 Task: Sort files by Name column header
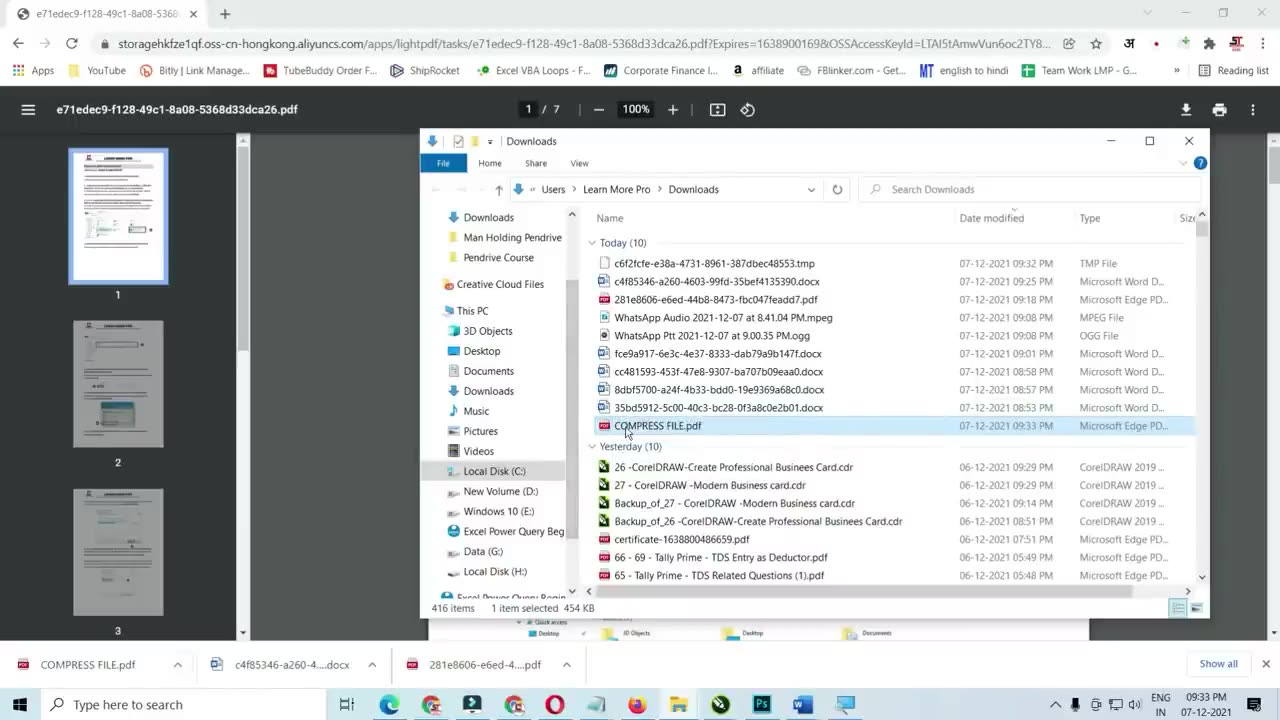click(x=609, y=218)
